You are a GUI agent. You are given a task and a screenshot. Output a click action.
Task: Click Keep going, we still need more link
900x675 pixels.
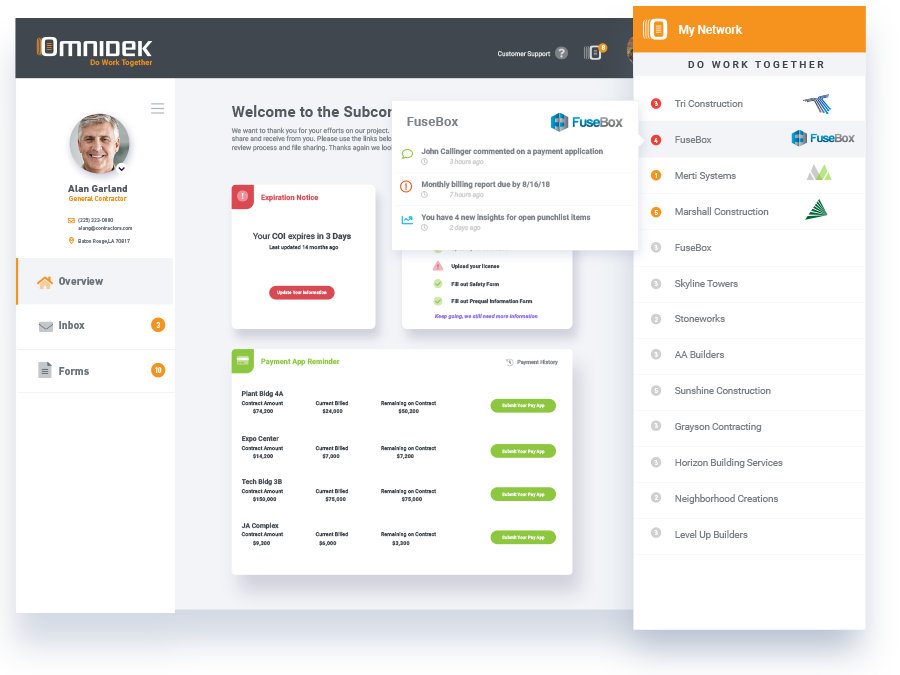point(486,316)
